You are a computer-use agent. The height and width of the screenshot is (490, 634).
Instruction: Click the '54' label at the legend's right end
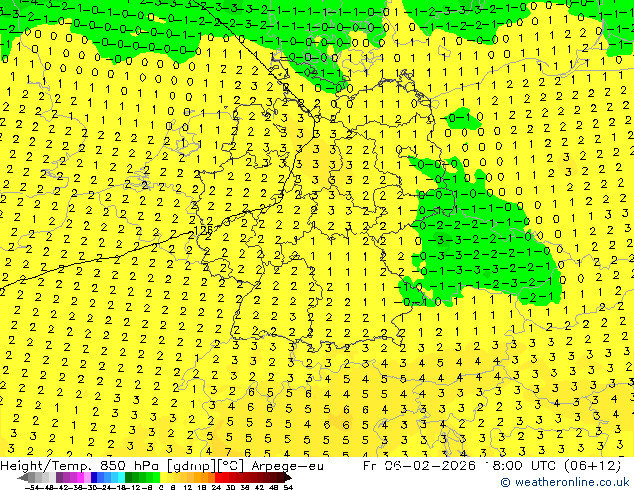click(x=288, y=488)
